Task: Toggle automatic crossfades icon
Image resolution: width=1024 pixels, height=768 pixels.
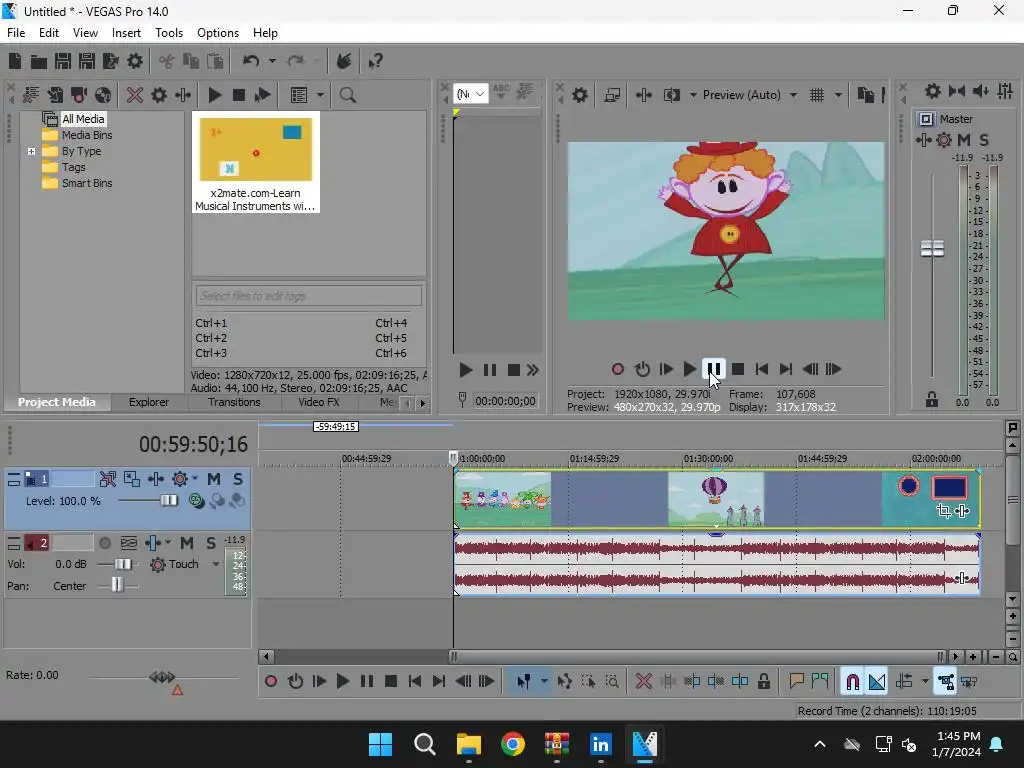Action: 876,682
